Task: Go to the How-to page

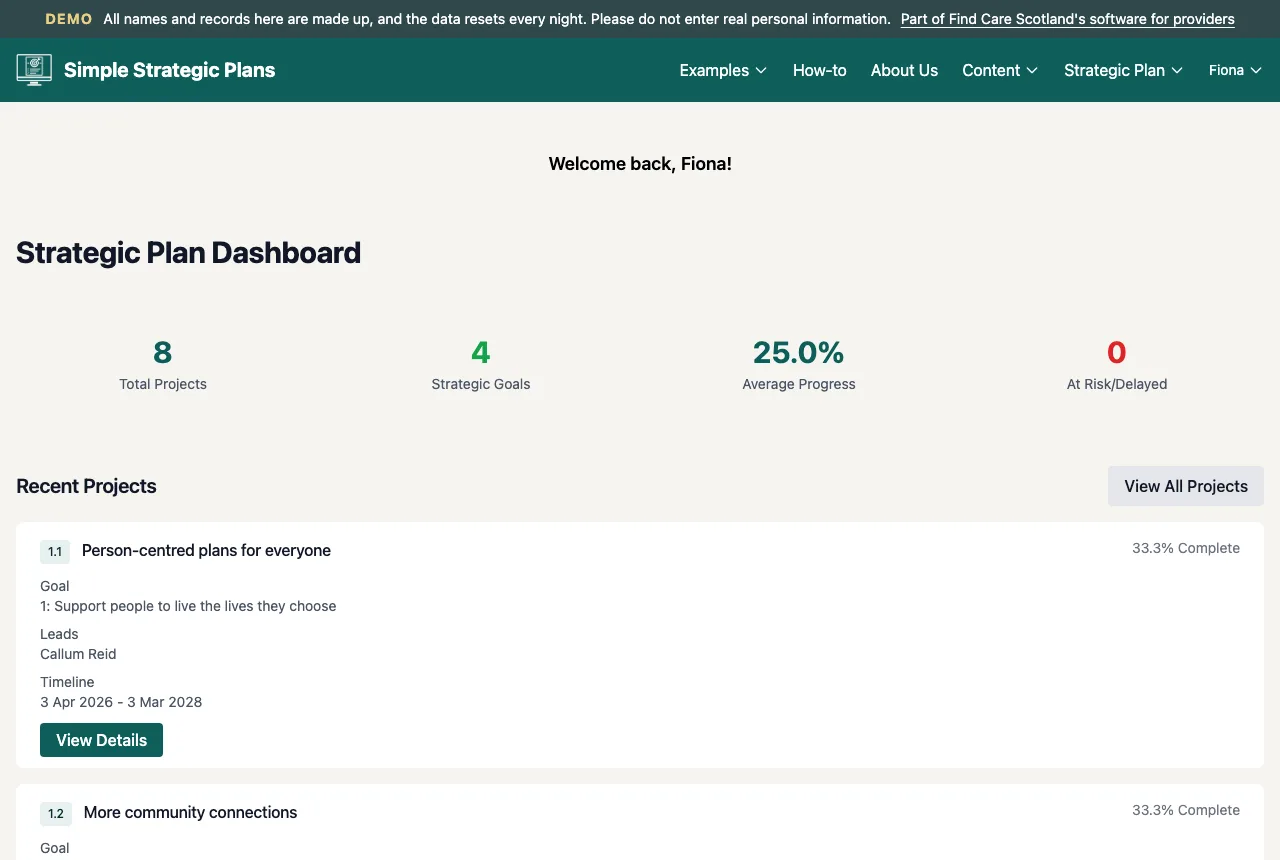Action: (x=820, y=70)
